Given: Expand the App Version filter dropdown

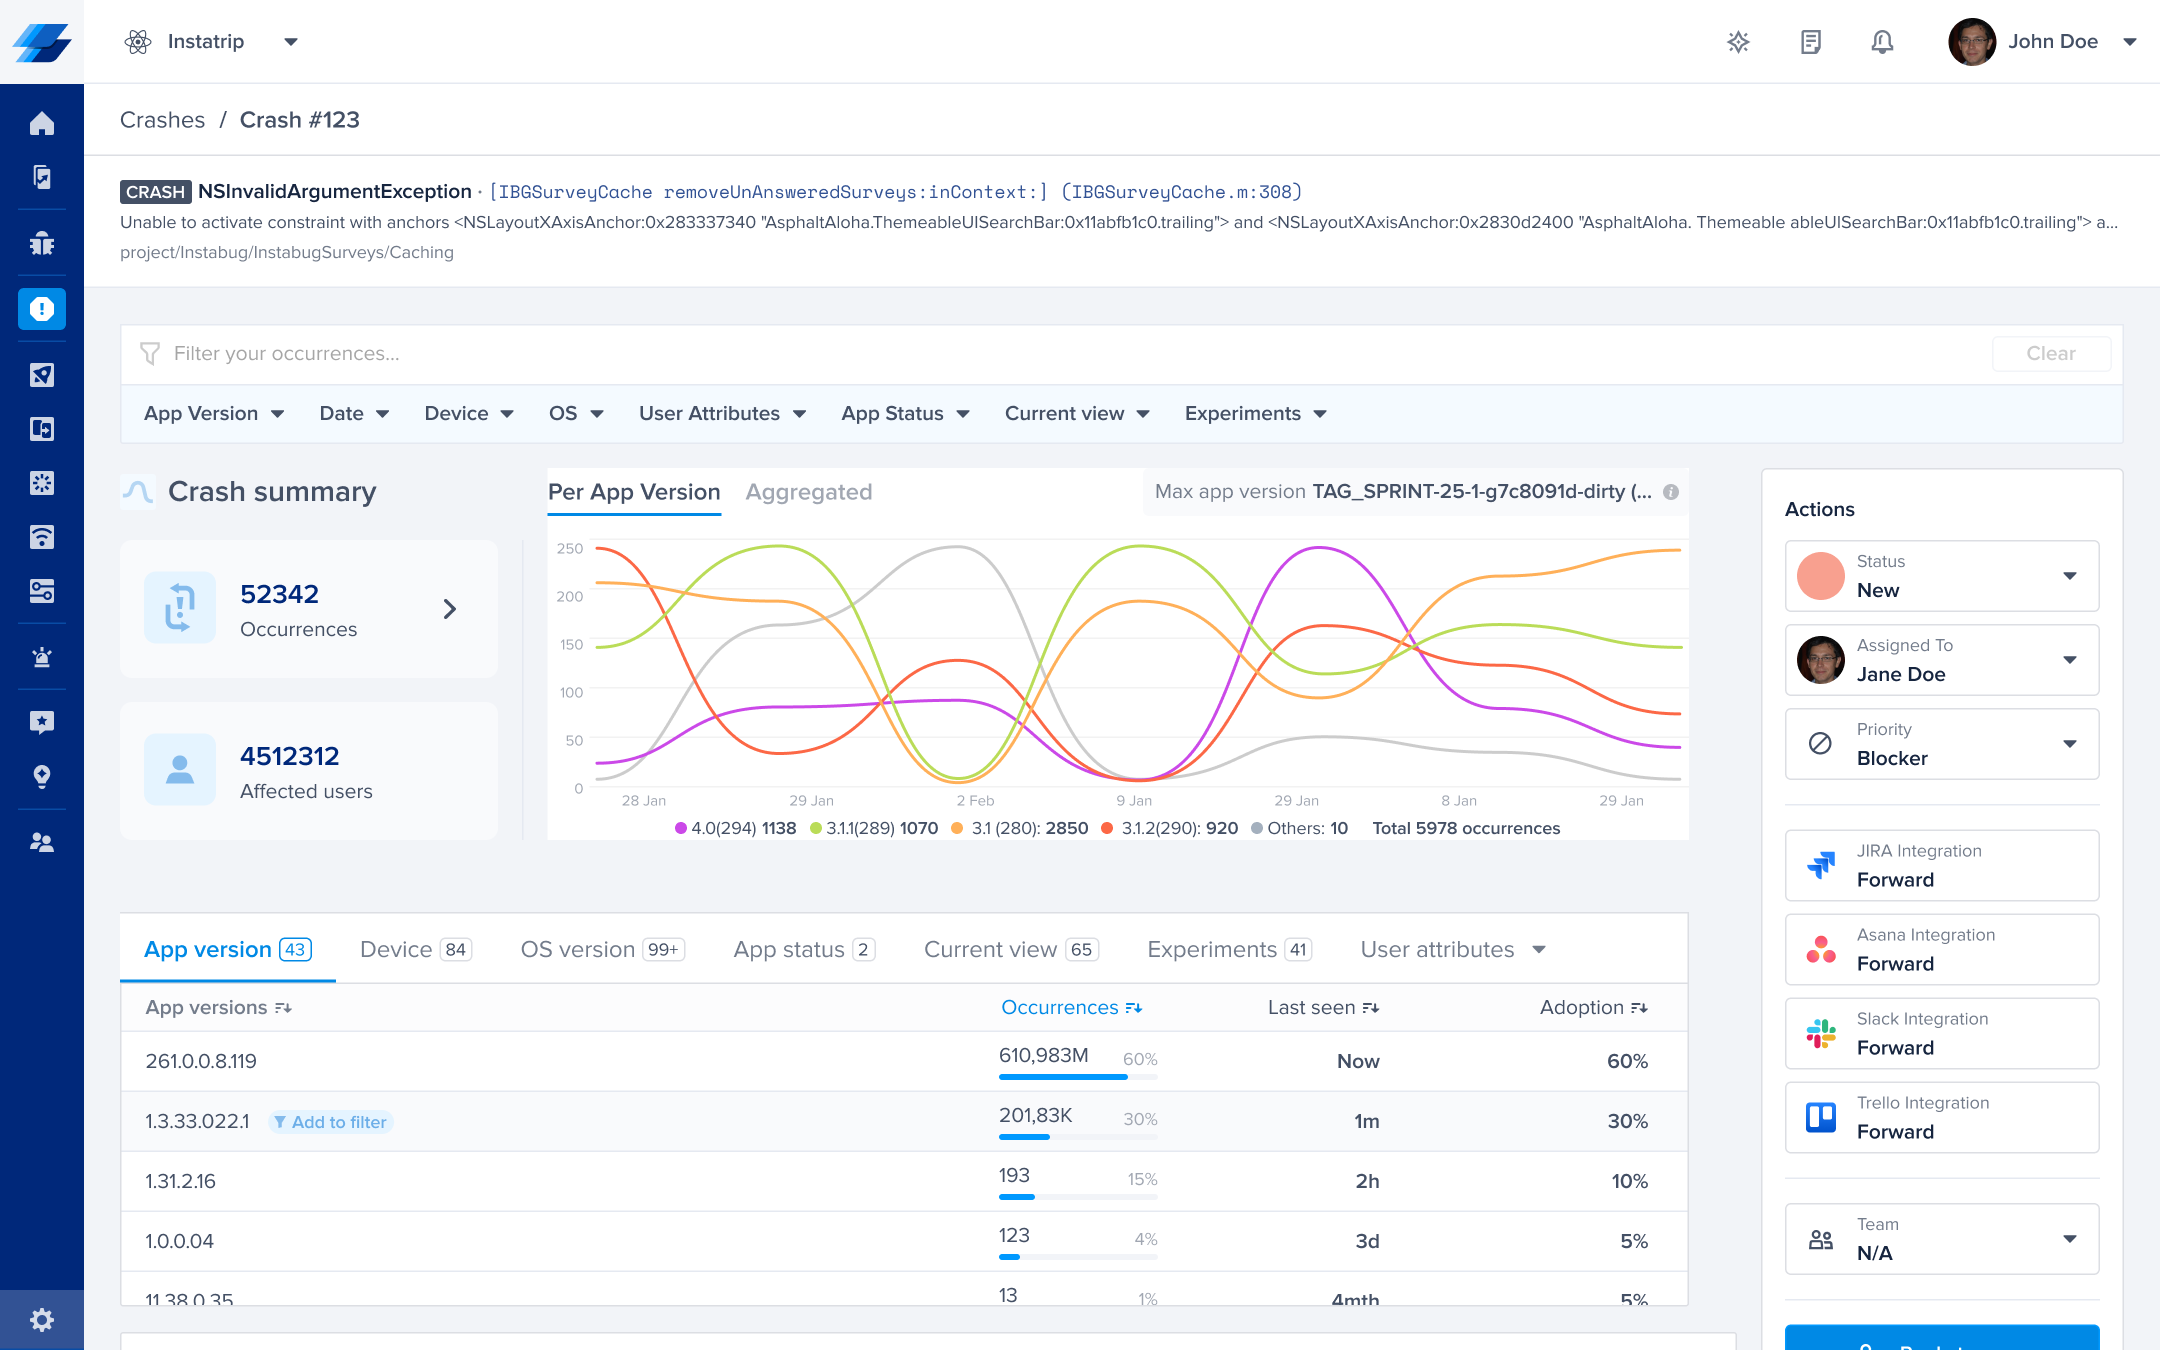Looking at the screenshot, I should click(214, 414).
